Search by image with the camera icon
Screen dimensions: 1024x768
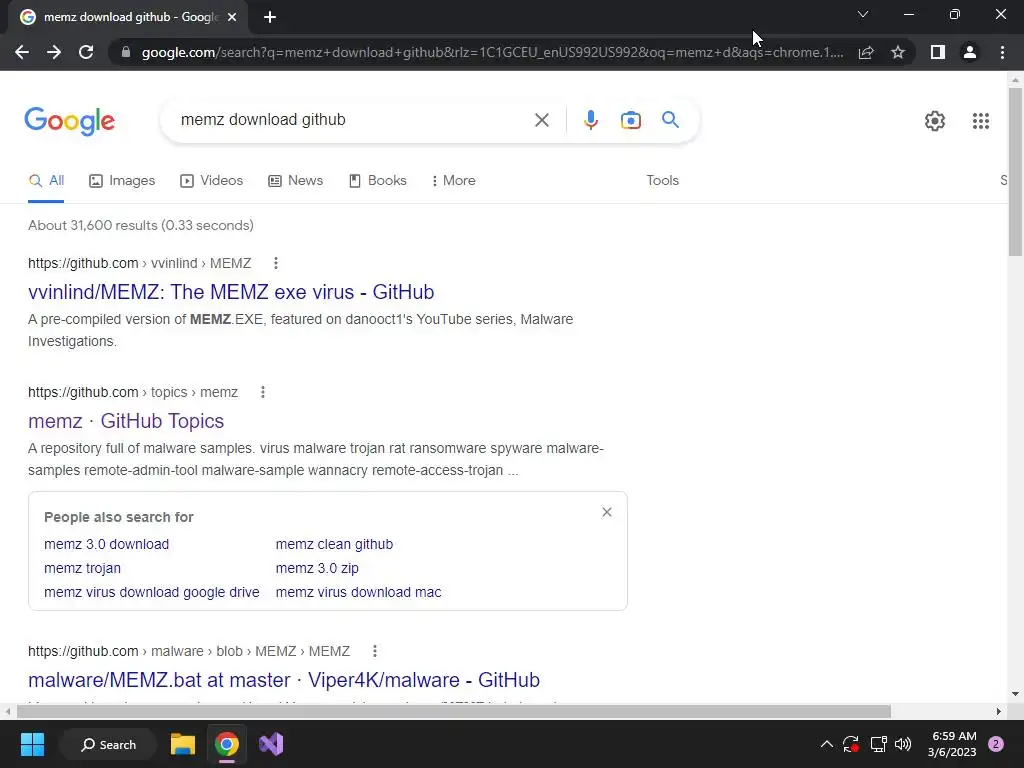tap(630, 120)
